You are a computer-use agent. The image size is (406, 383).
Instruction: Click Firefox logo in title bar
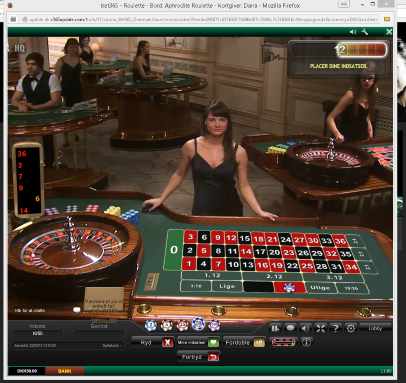tap(10, 5)
